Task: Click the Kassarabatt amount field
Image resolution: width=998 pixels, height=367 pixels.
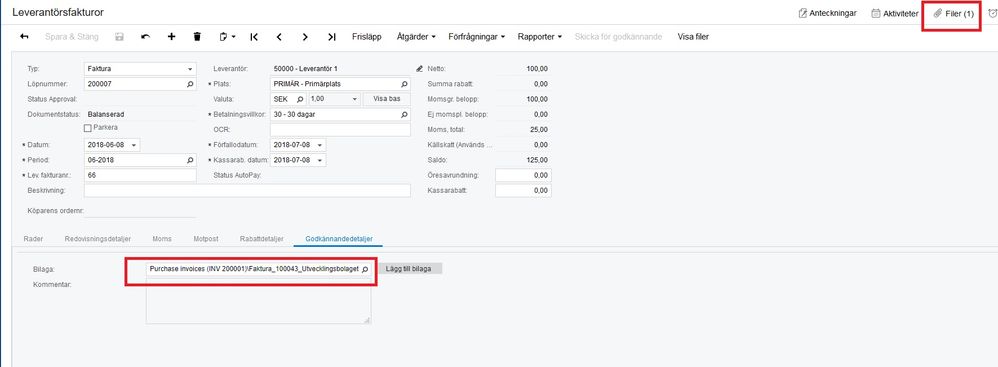Action: pos(523,190)
